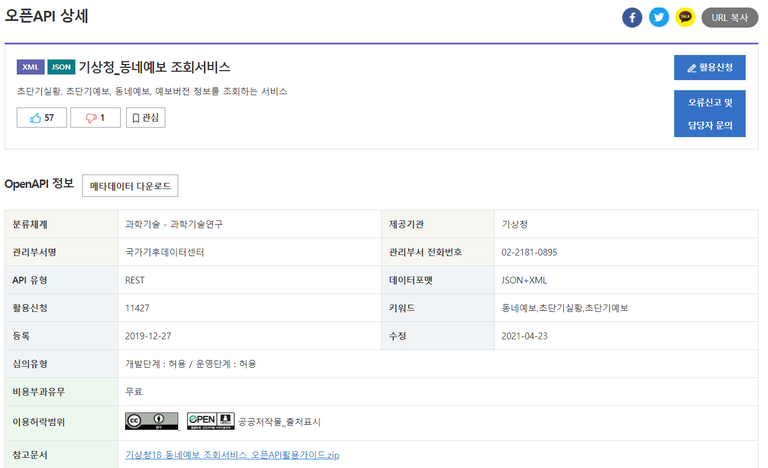Click the 공공저작물_출처표시 license text
This screenshot has width=768, height=468.
tap(279, 422)
